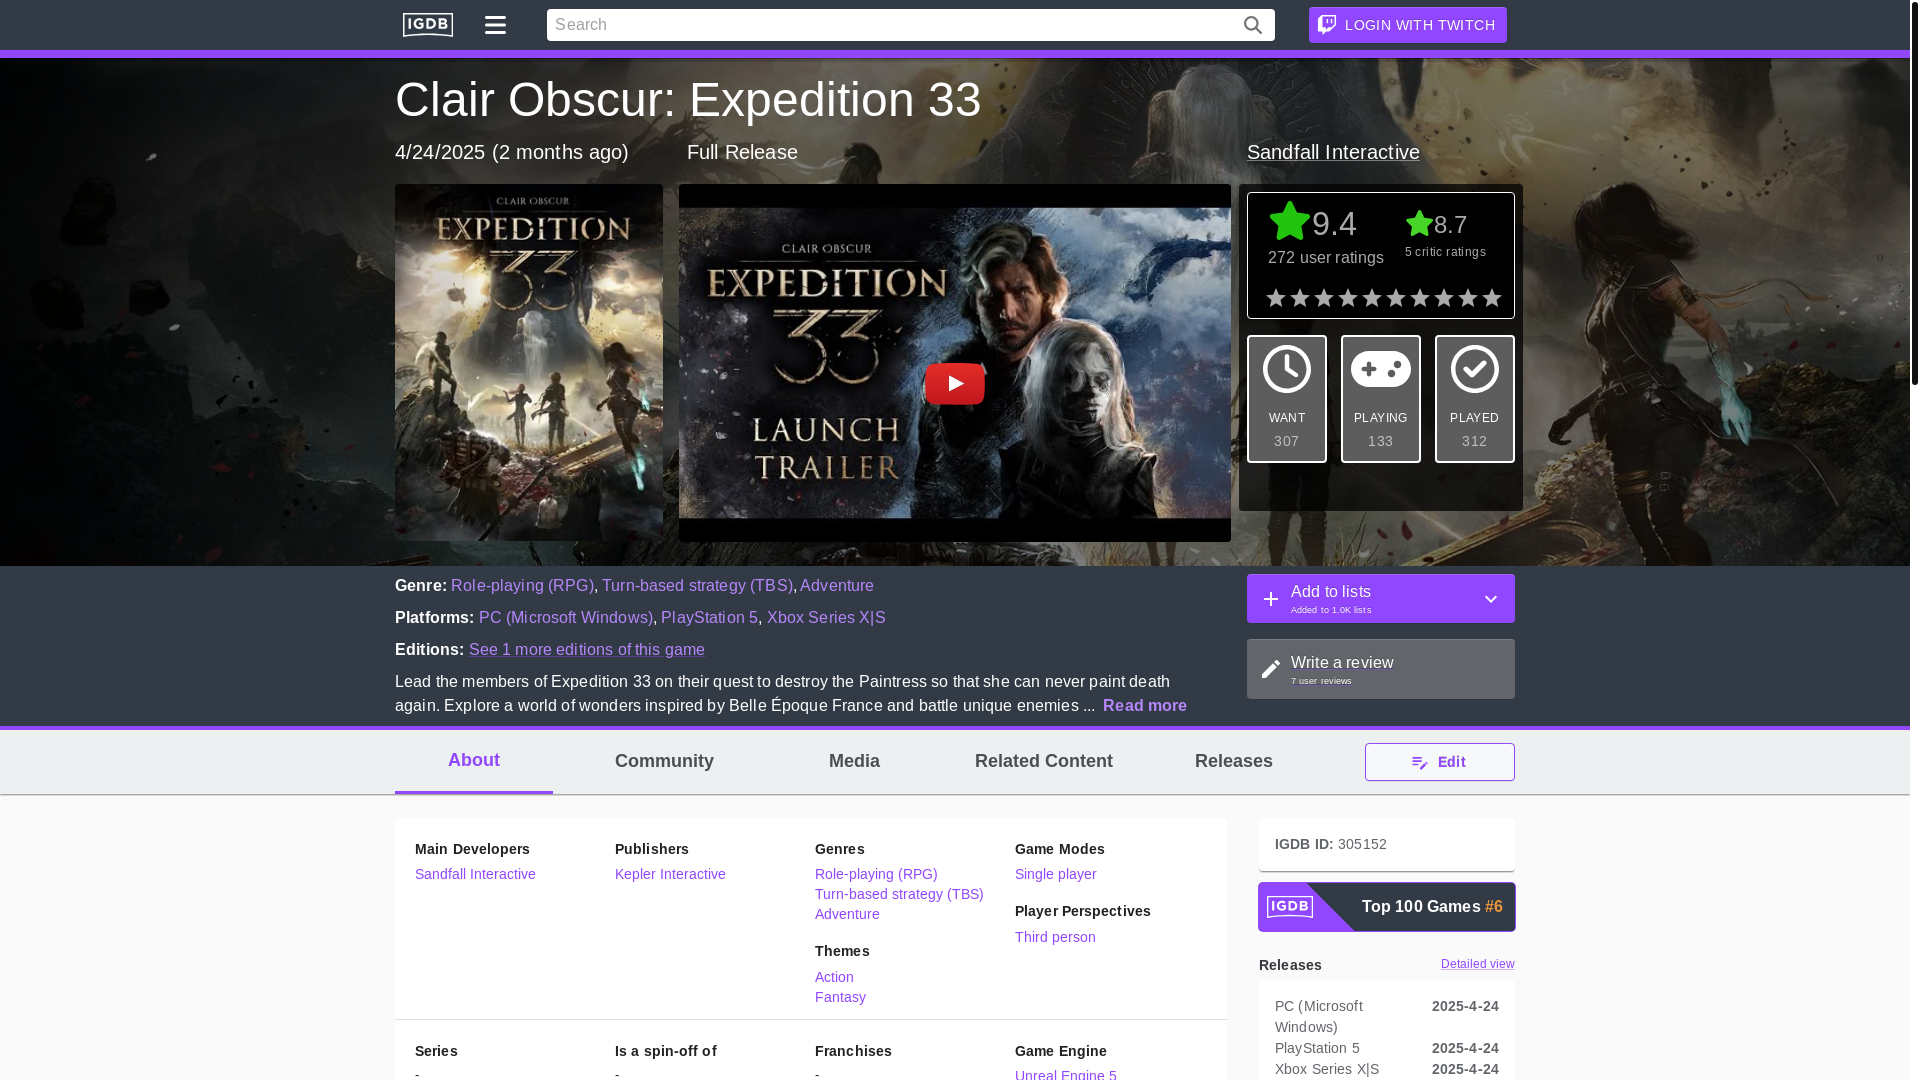Click Action theme link

834,977
